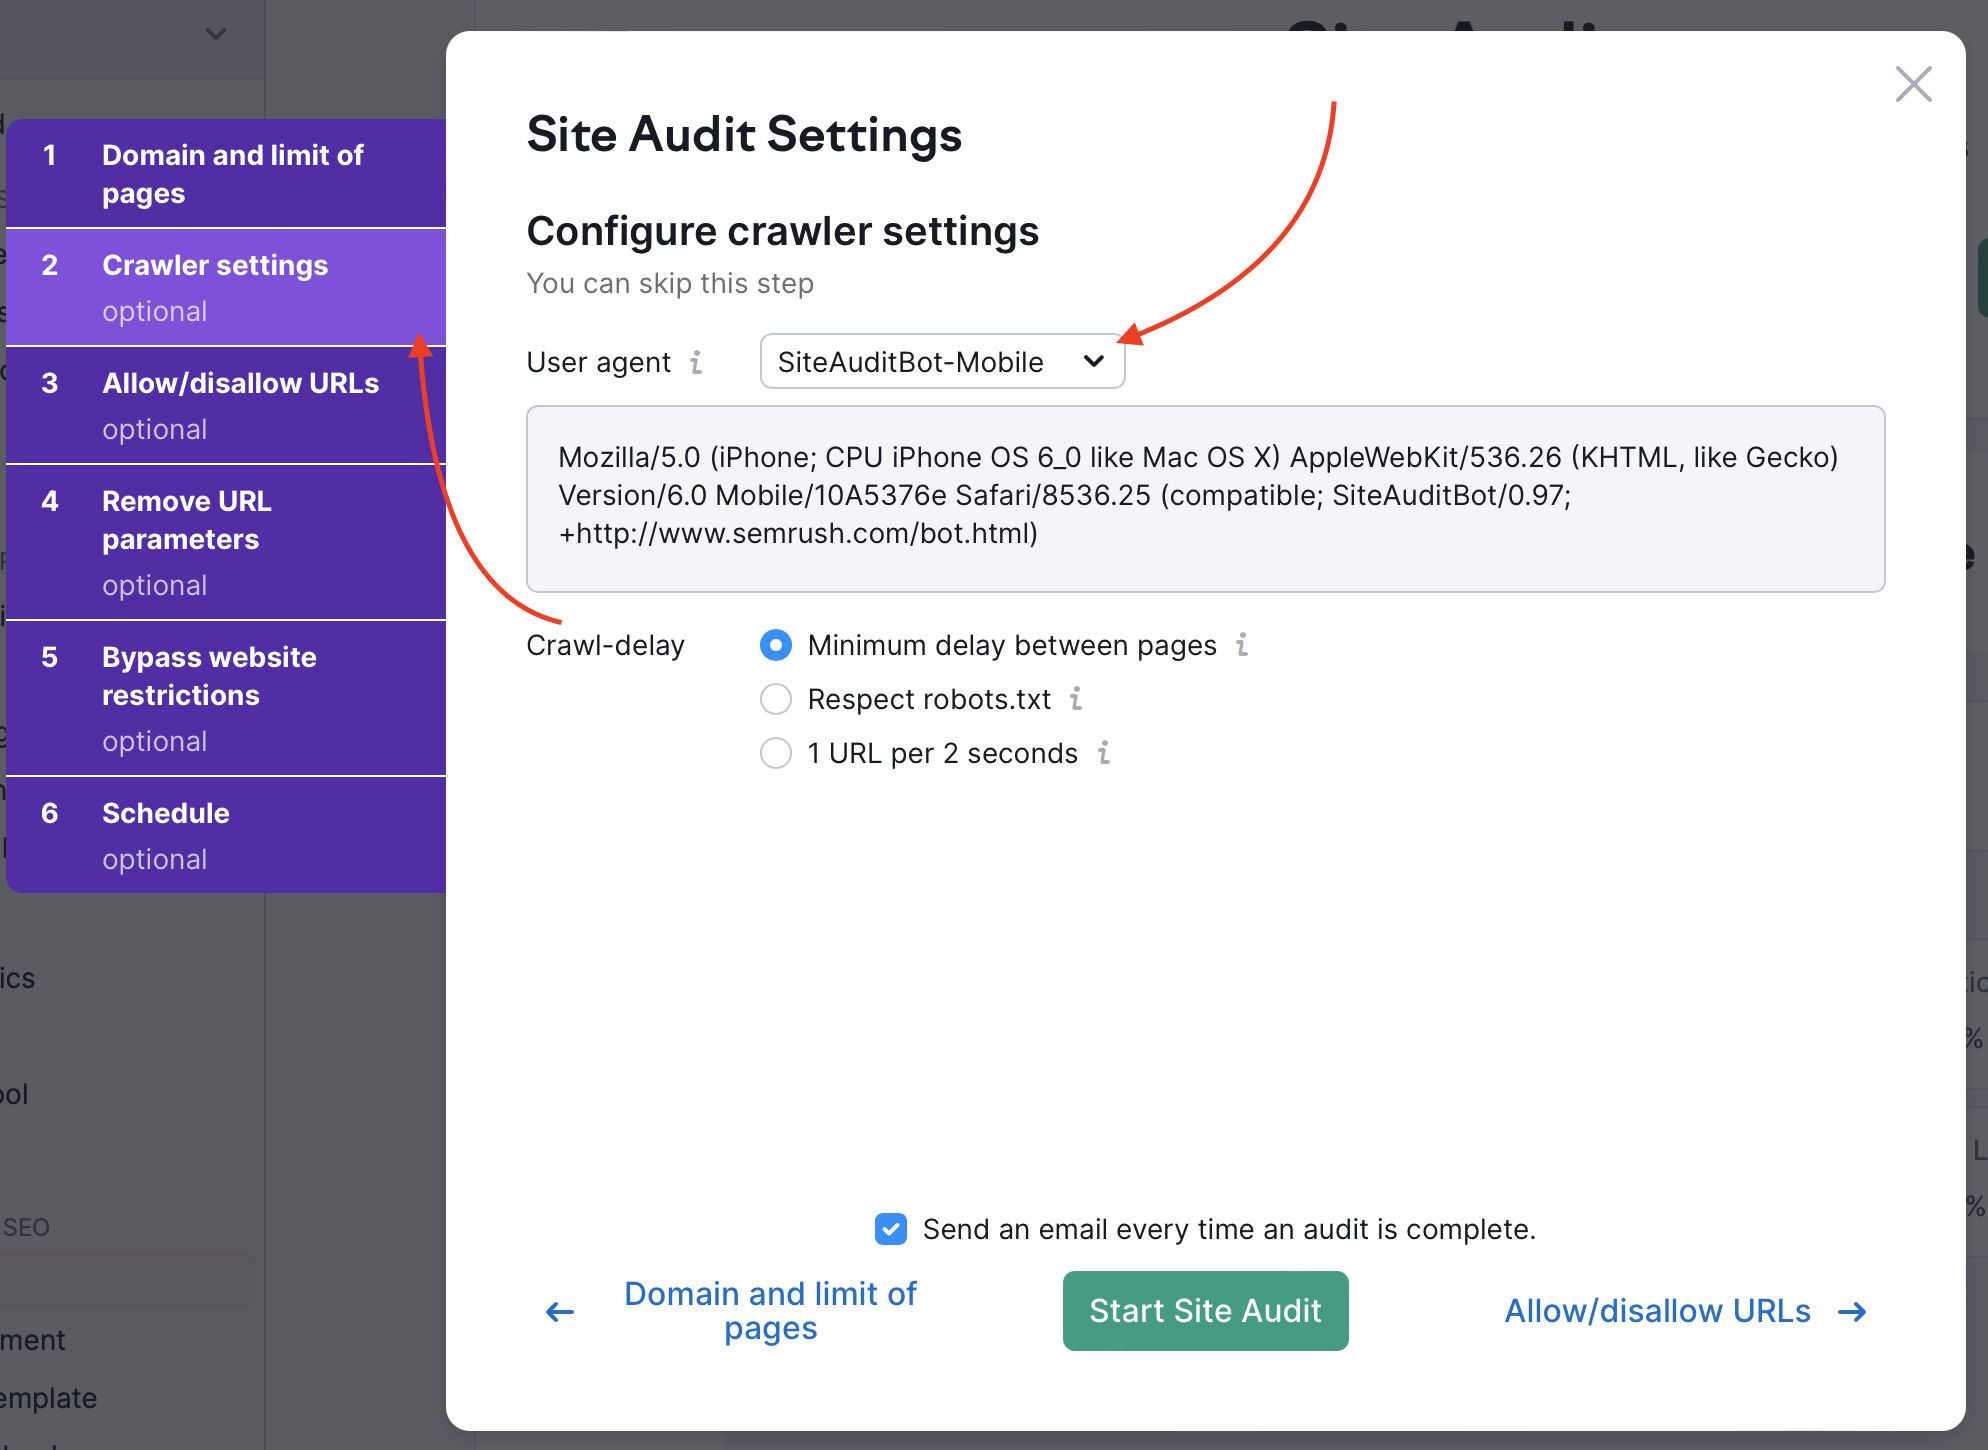Select 1 URL per 2 seconds radio
This screenshot has height=1450, width=1988.
tap(776, 753)
